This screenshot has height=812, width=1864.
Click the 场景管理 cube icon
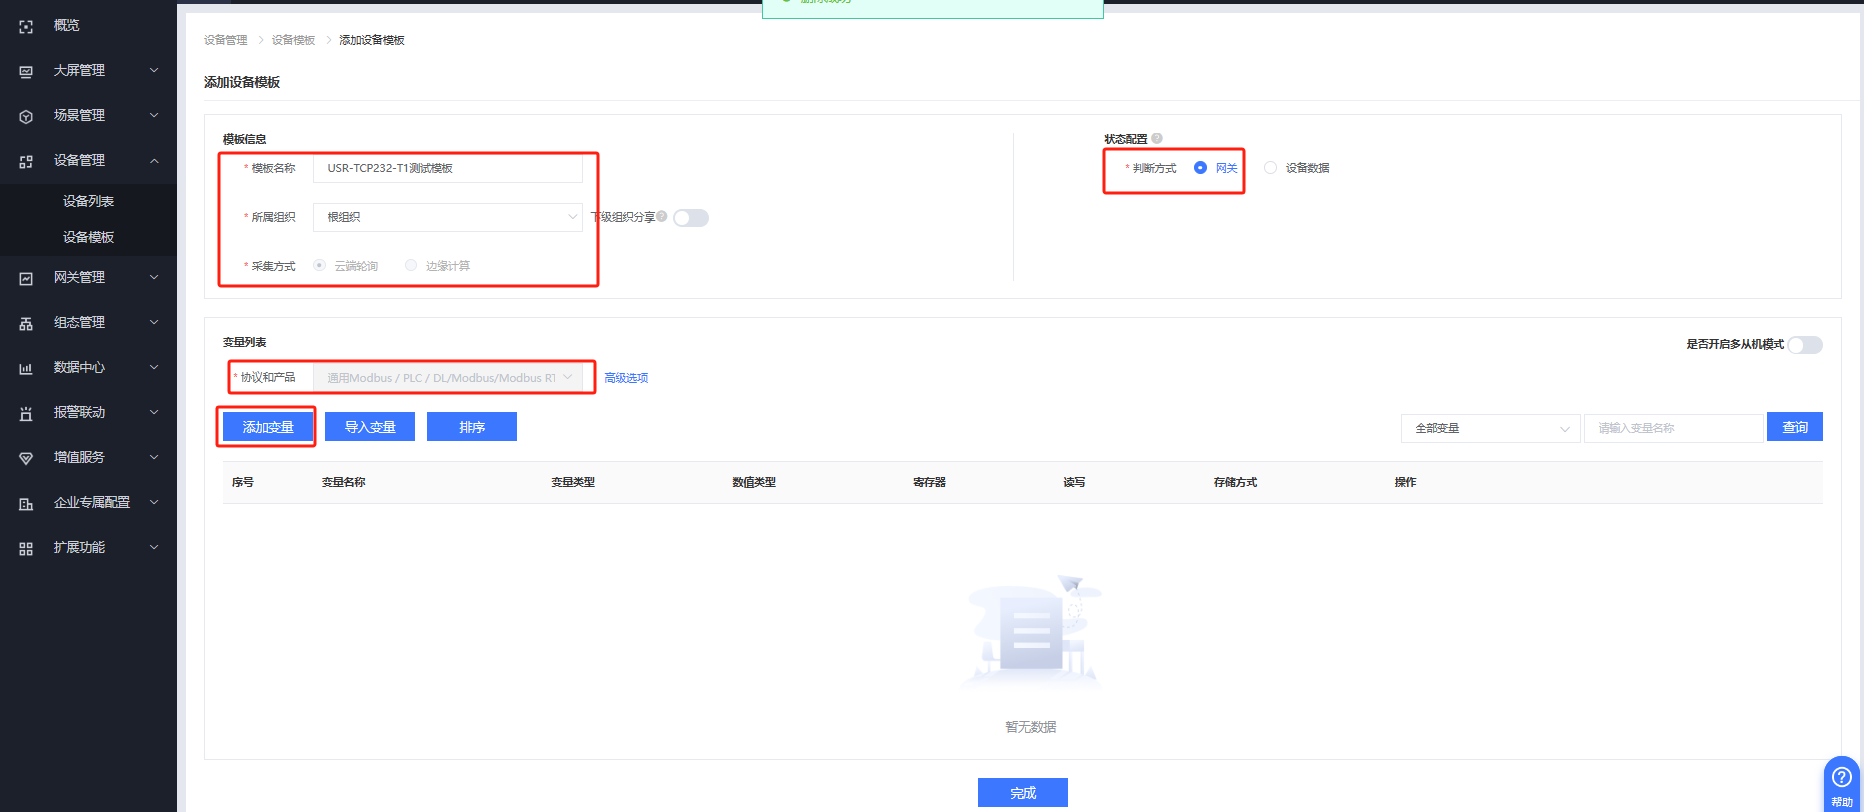click(x=26, y=116)
